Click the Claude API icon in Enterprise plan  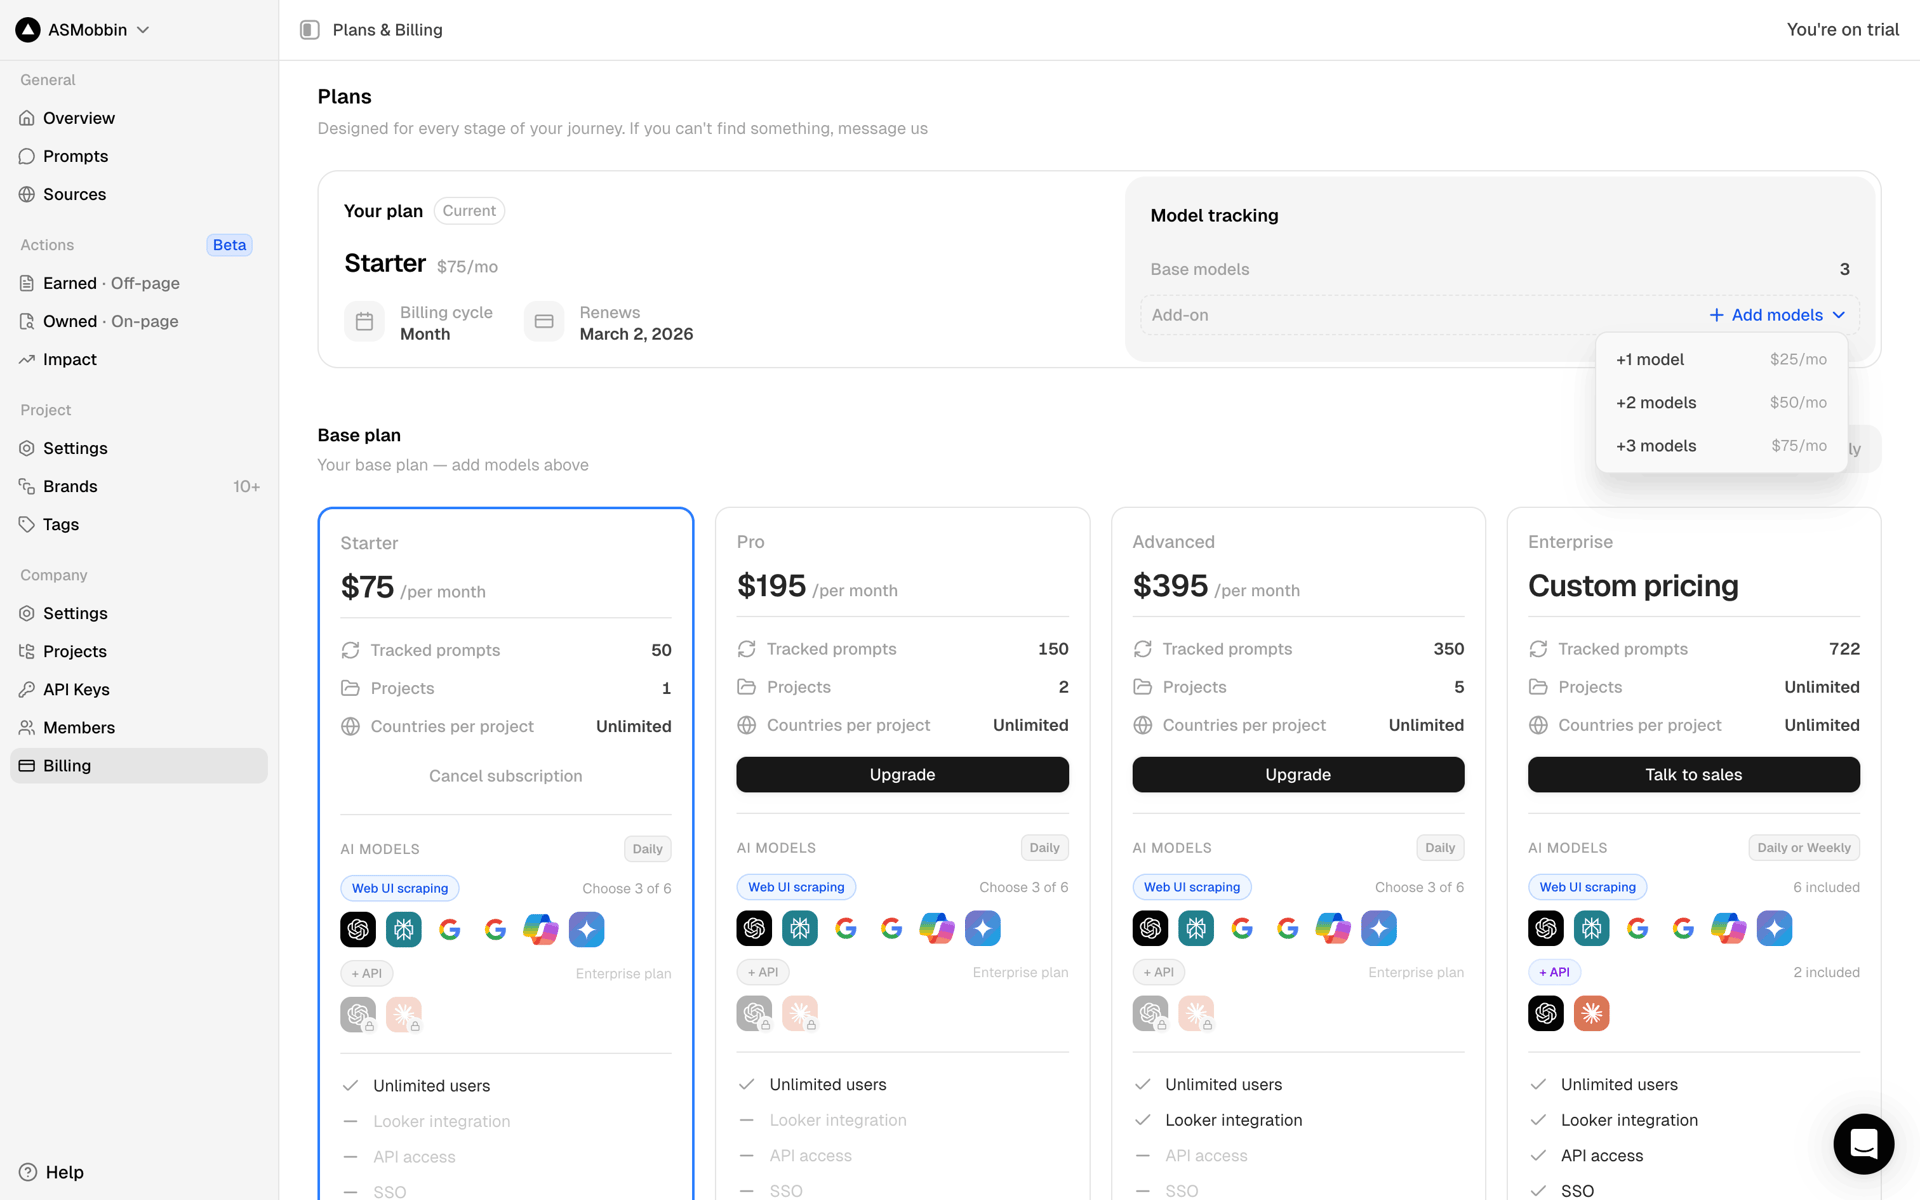tap(1592, 1014)
